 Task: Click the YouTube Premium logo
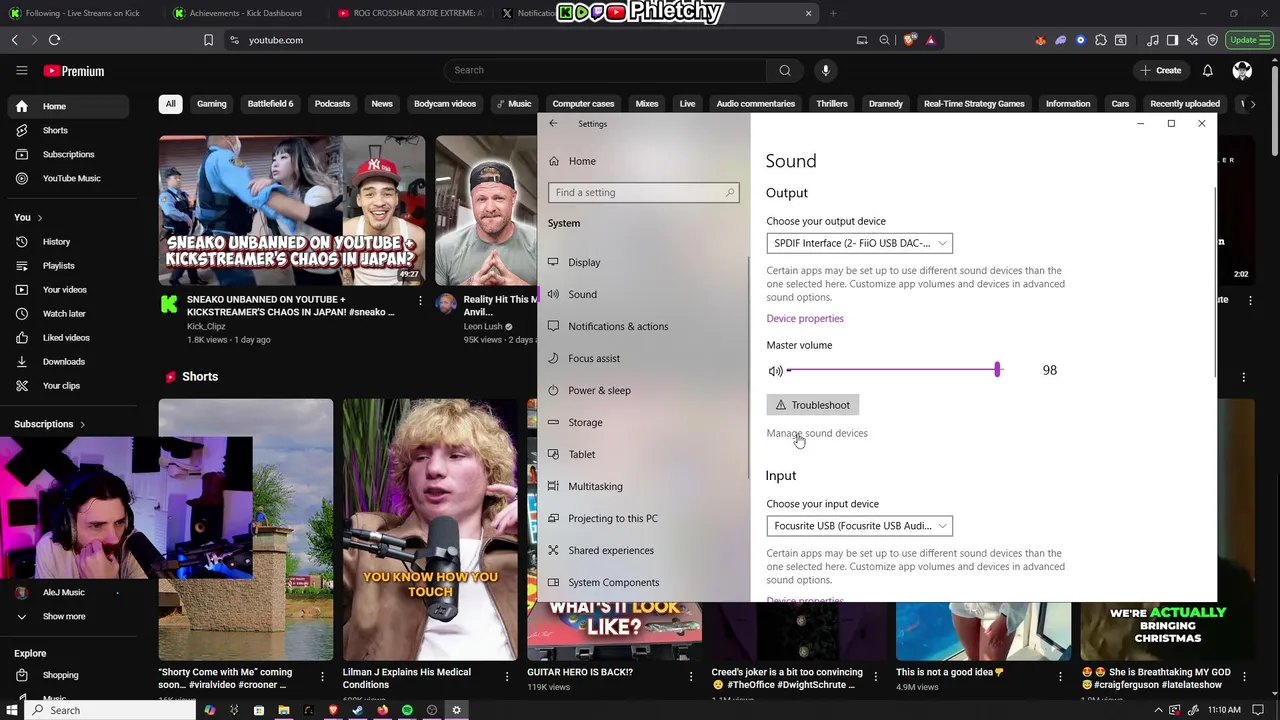coord(74,71)
